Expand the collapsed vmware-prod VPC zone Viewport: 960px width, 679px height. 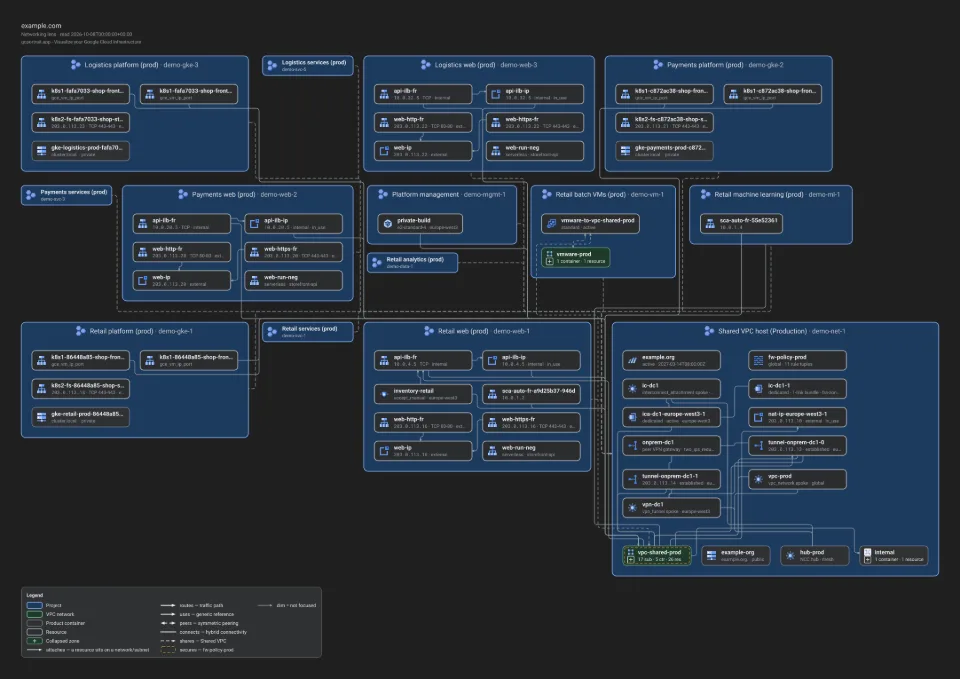tap(549, 261)
